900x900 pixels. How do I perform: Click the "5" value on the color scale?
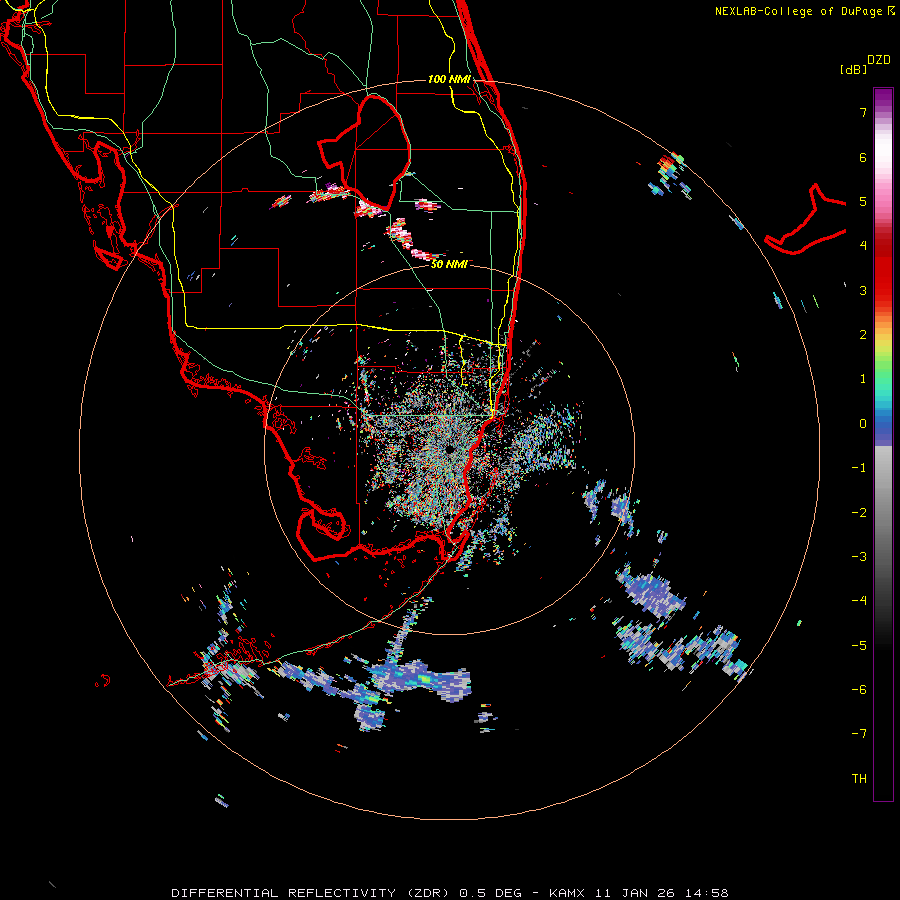click(863, 201)
